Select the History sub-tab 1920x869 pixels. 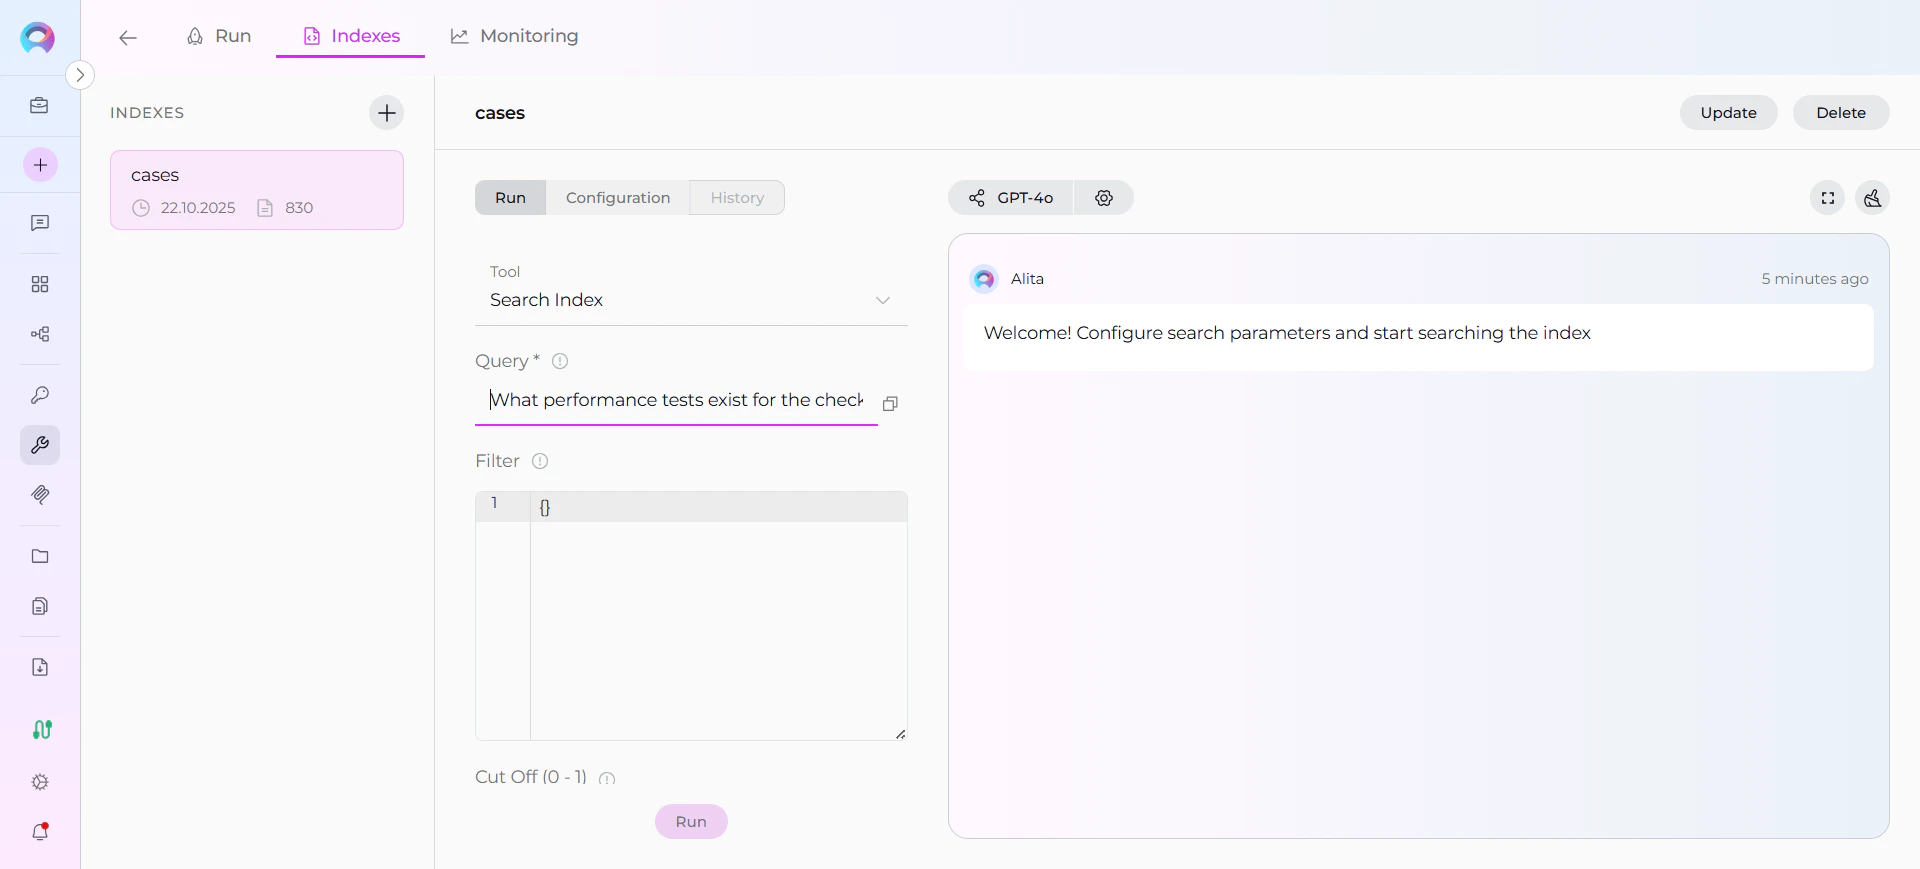pos(737,198)
